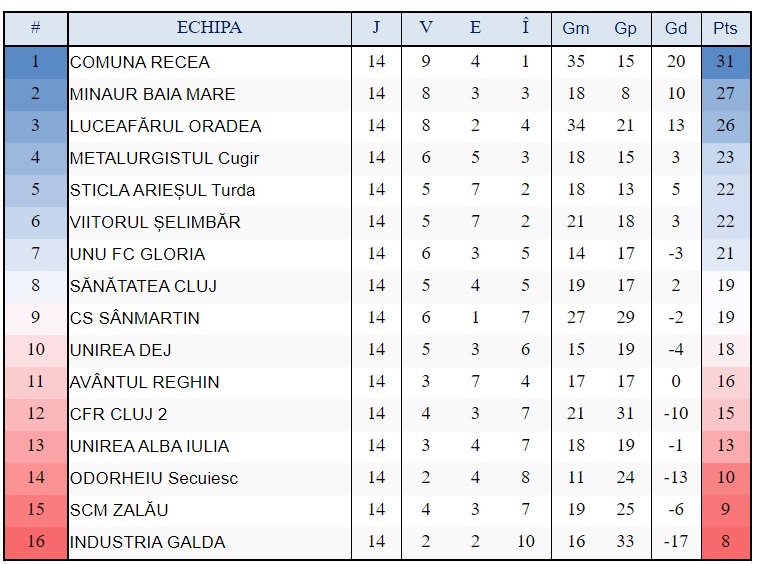The height and width of the screenshot is (564, 758).
Task: Click the ECHIPA column header
Action: click(209, 28)
